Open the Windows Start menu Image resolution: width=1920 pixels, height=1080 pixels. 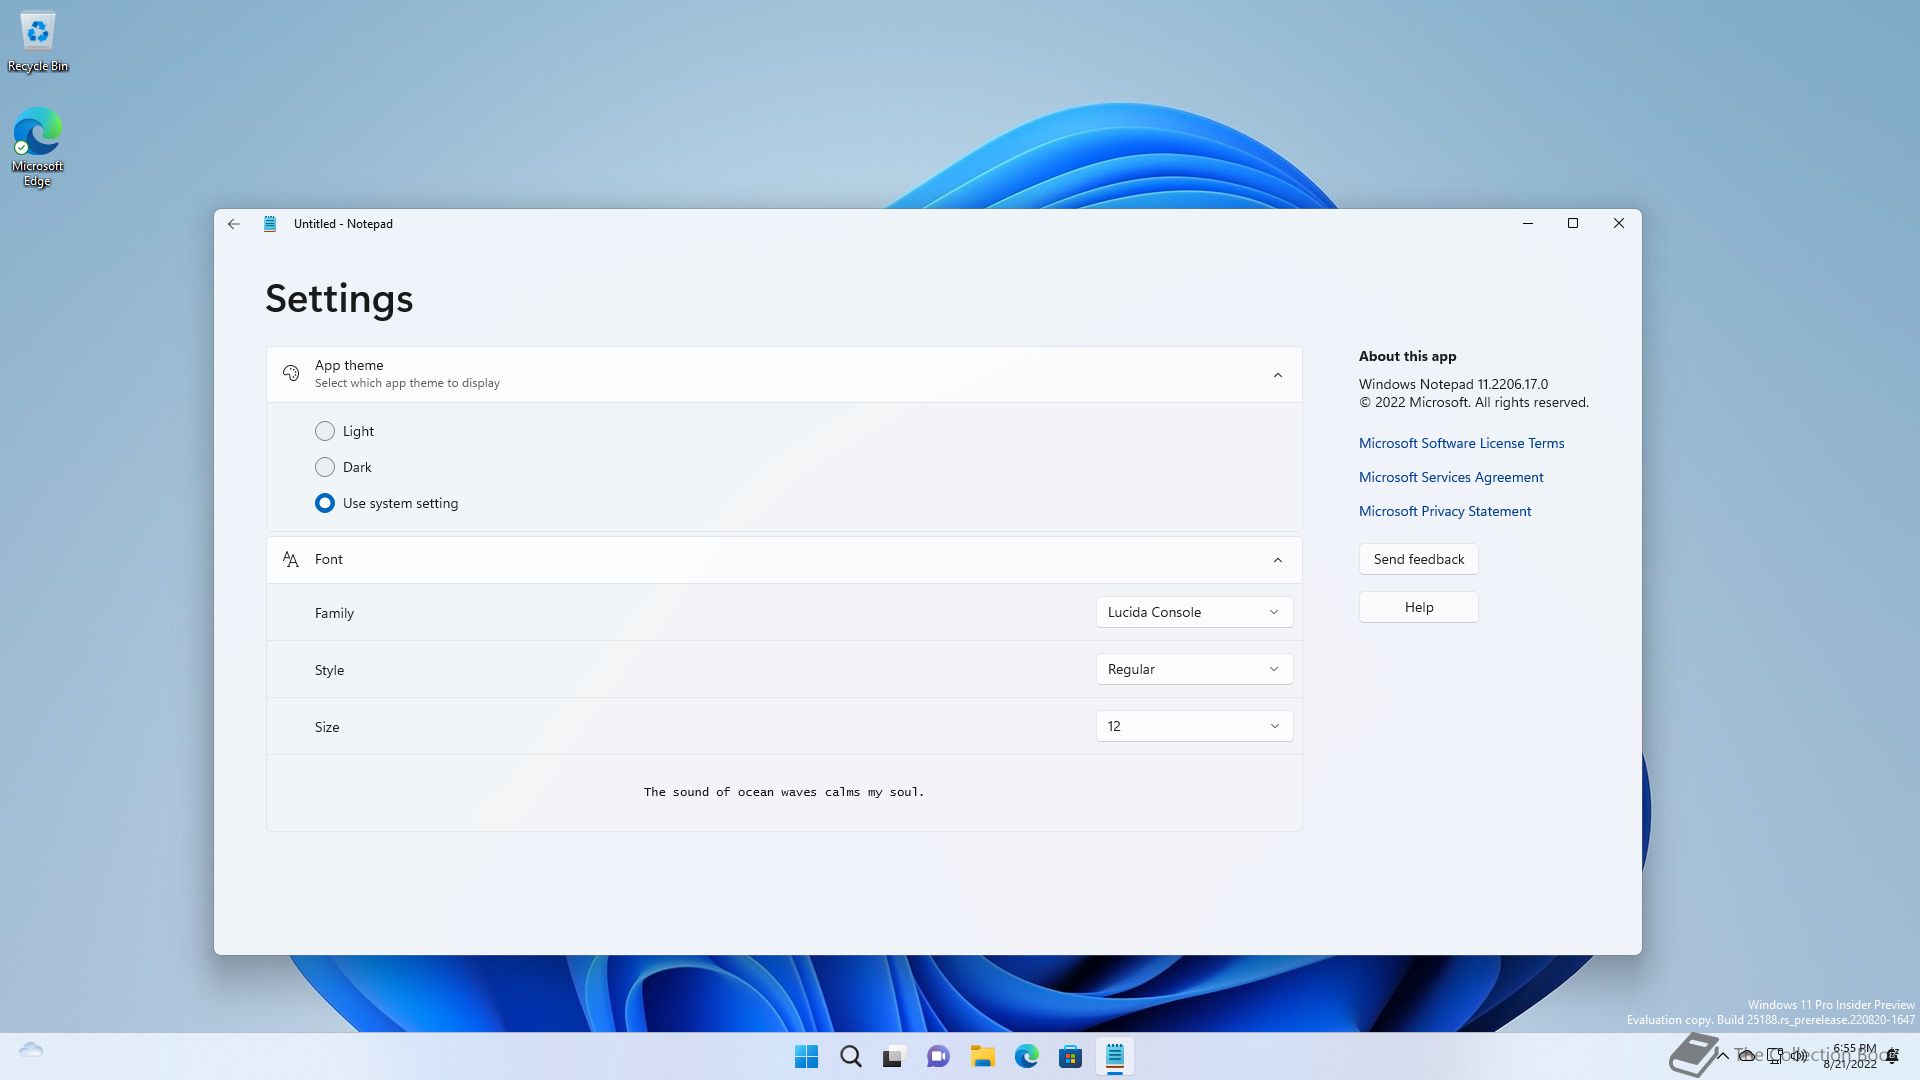806,1057
